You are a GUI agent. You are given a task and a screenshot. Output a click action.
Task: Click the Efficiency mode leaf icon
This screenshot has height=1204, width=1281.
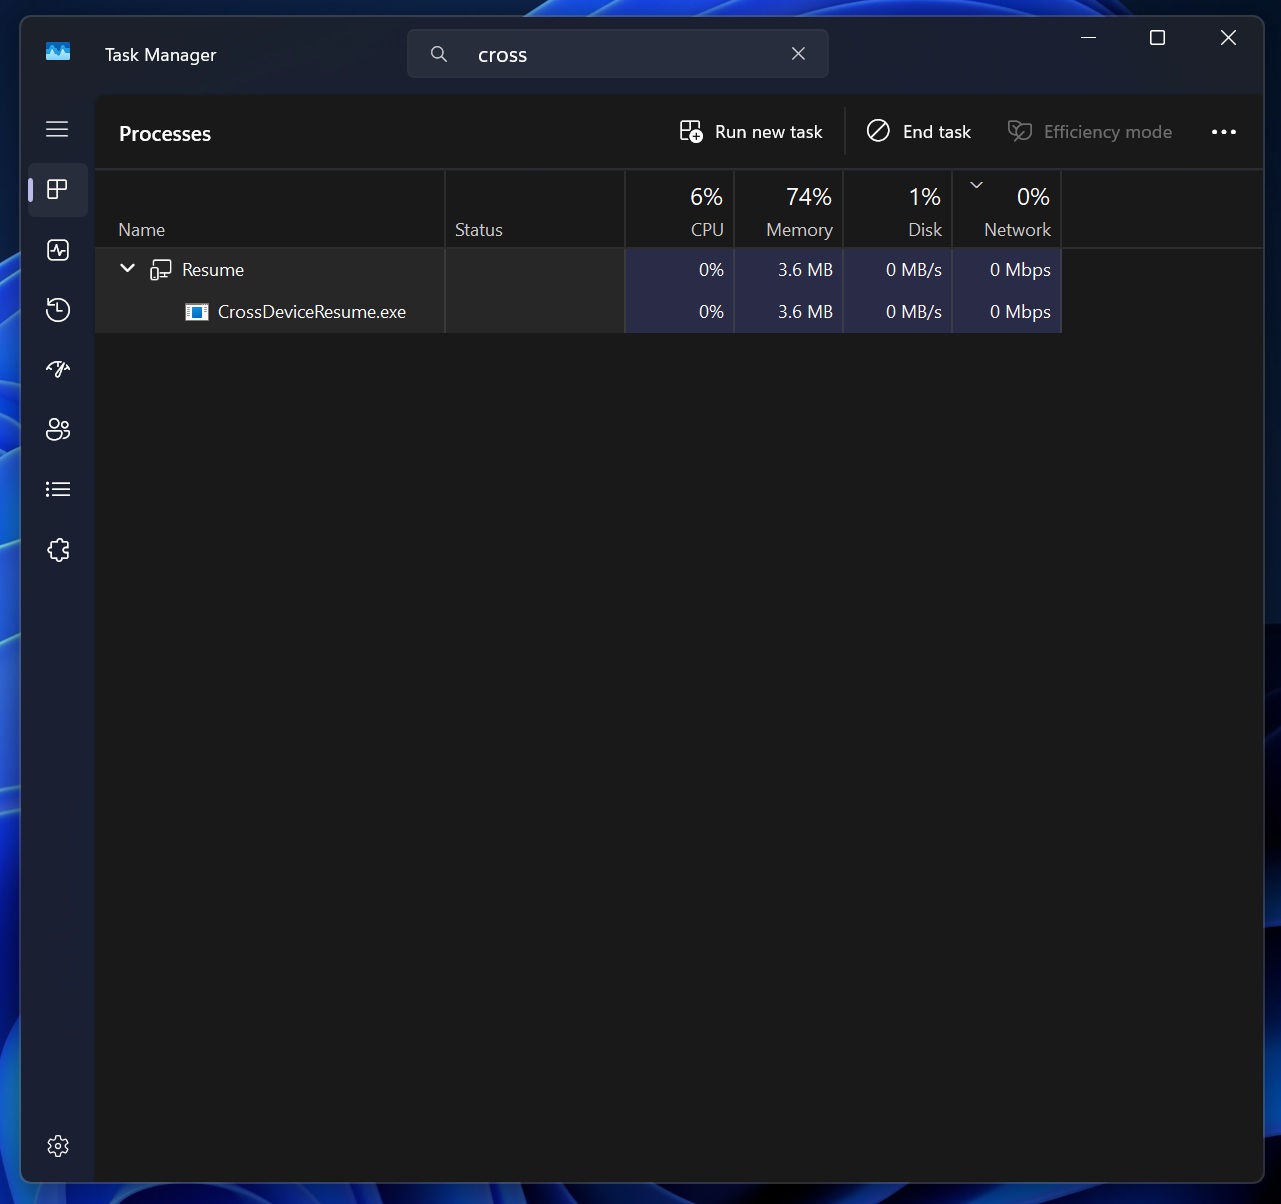pyautogui.click(x=1019, y=131)
